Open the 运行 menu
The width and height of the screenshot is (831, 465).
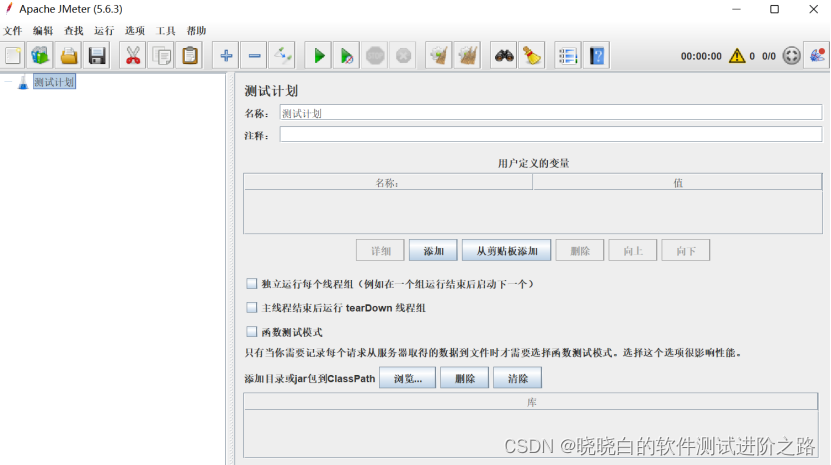[x=104, y=31]
